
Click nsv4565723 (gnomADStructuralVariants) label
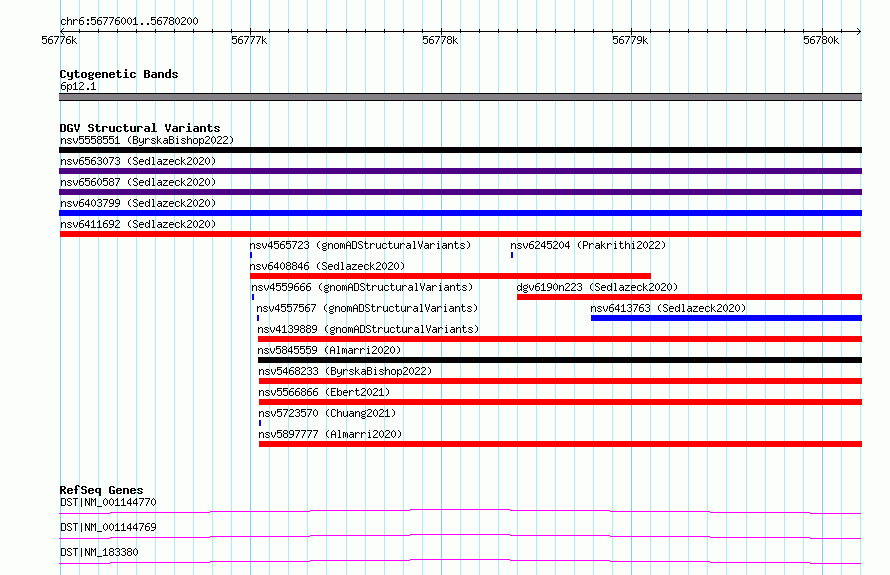pyautogui.click(x=360, y=245)
